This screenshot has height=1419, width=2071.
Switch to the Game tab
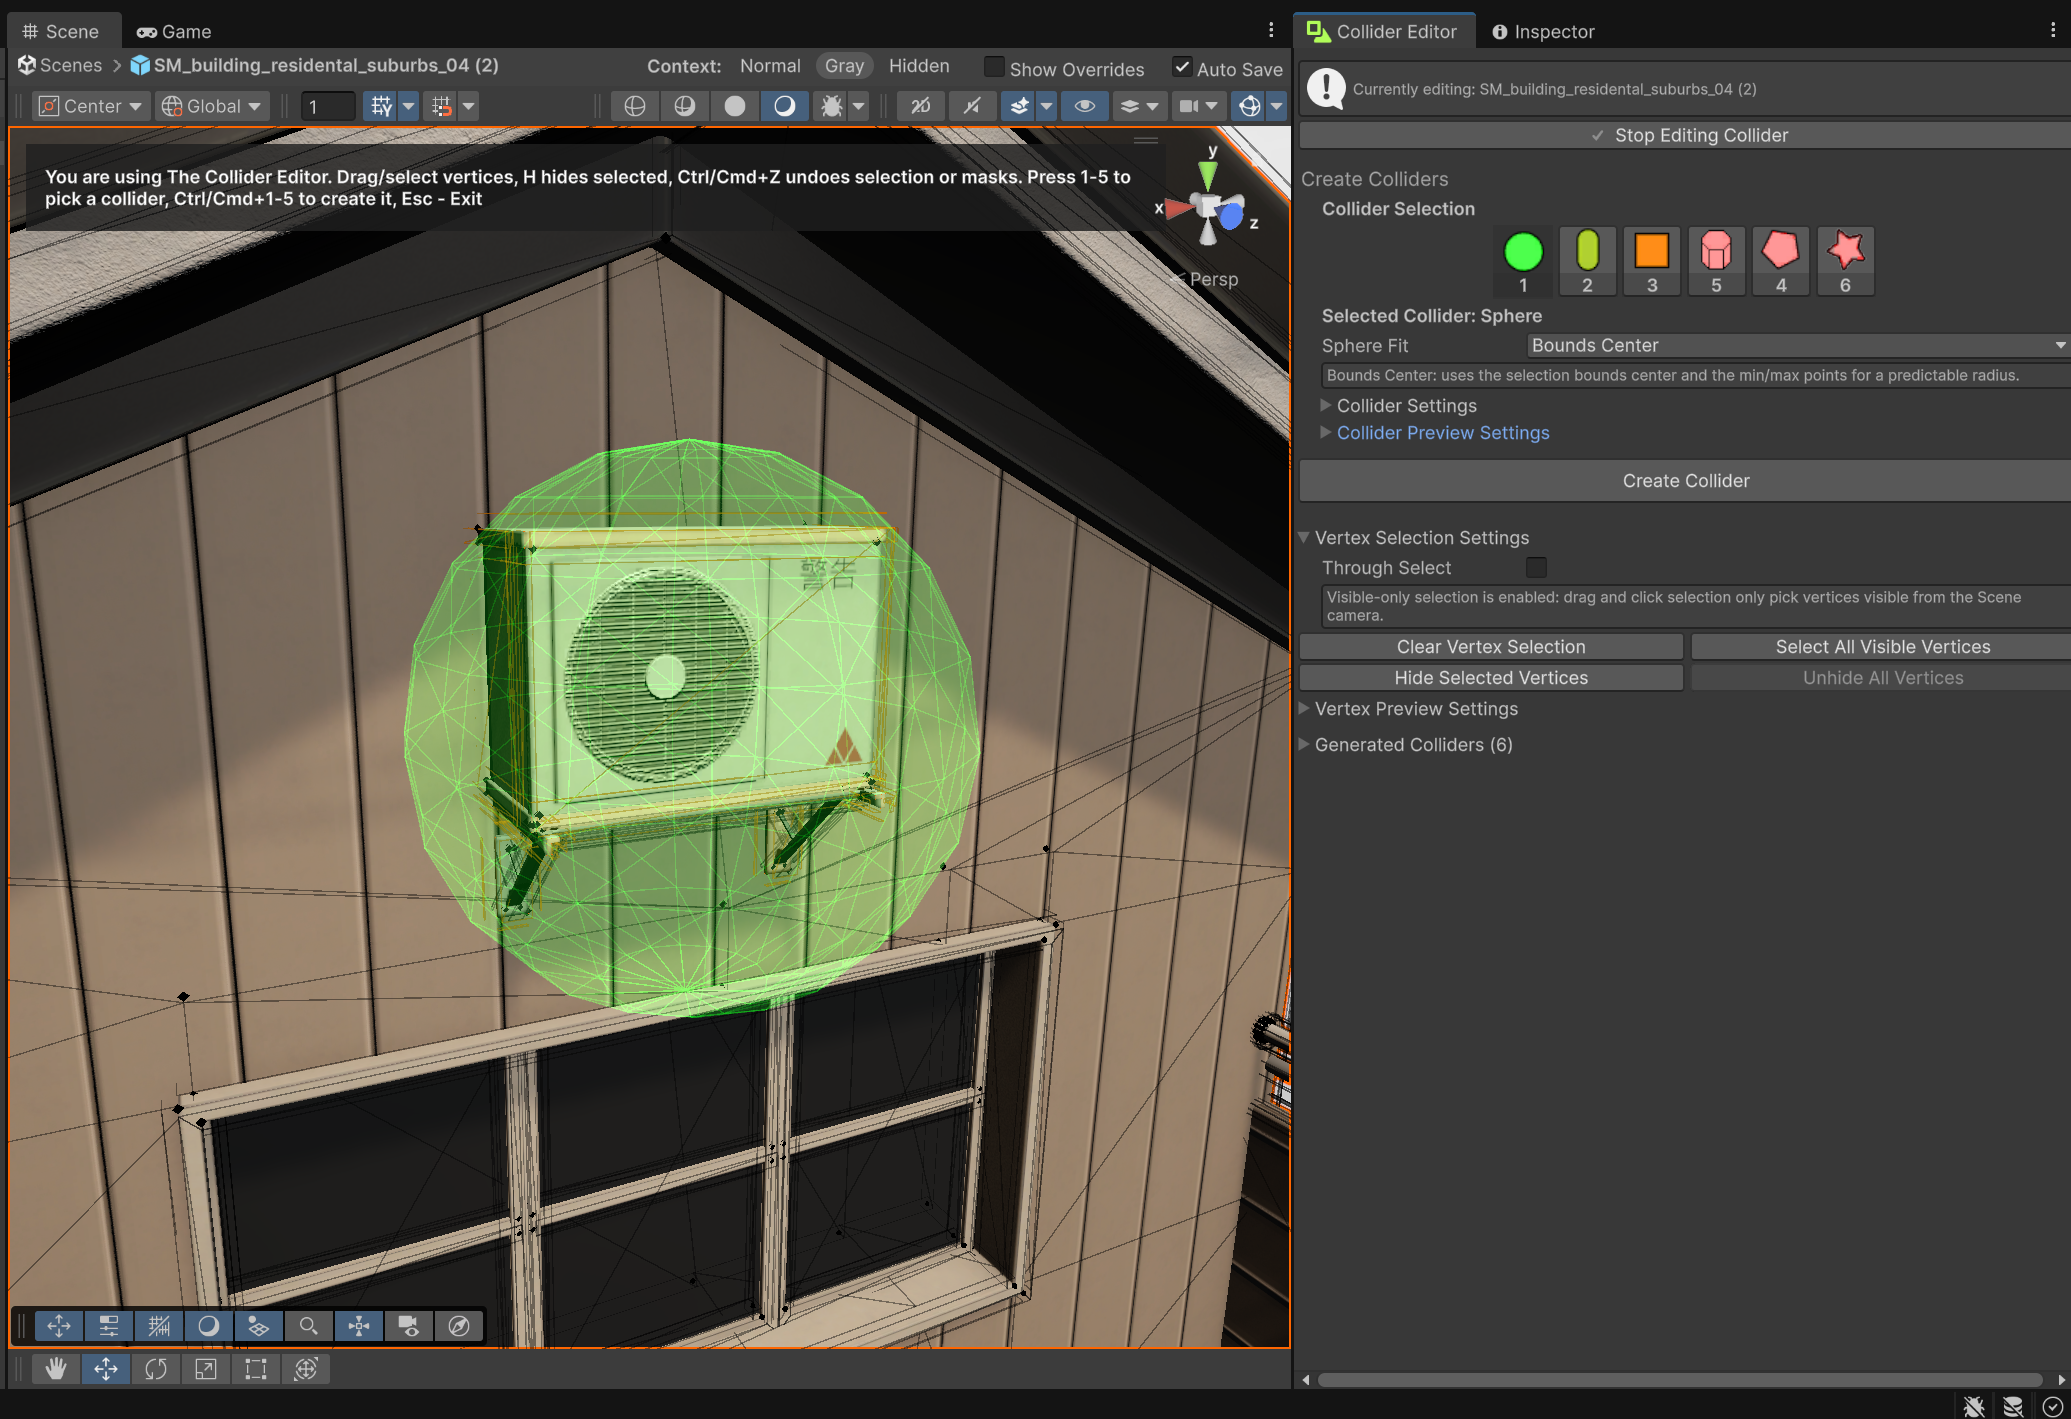pos(174,31)
